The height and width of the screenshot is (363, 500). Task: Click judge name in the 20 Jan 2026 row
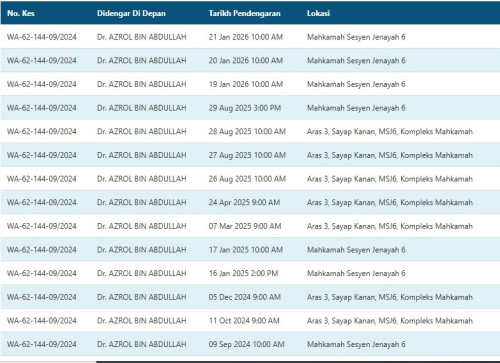point(142,61)
